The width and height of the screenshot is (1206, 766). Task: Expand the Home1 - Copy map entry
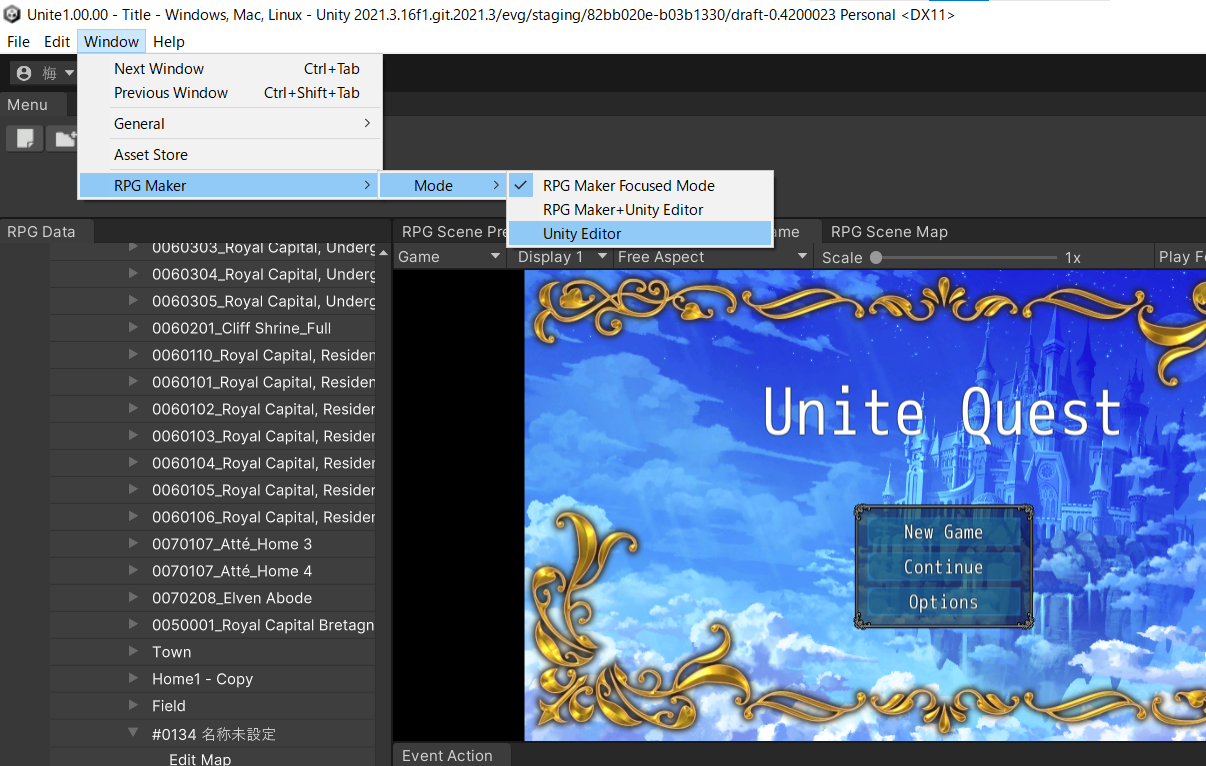[133, 679]
